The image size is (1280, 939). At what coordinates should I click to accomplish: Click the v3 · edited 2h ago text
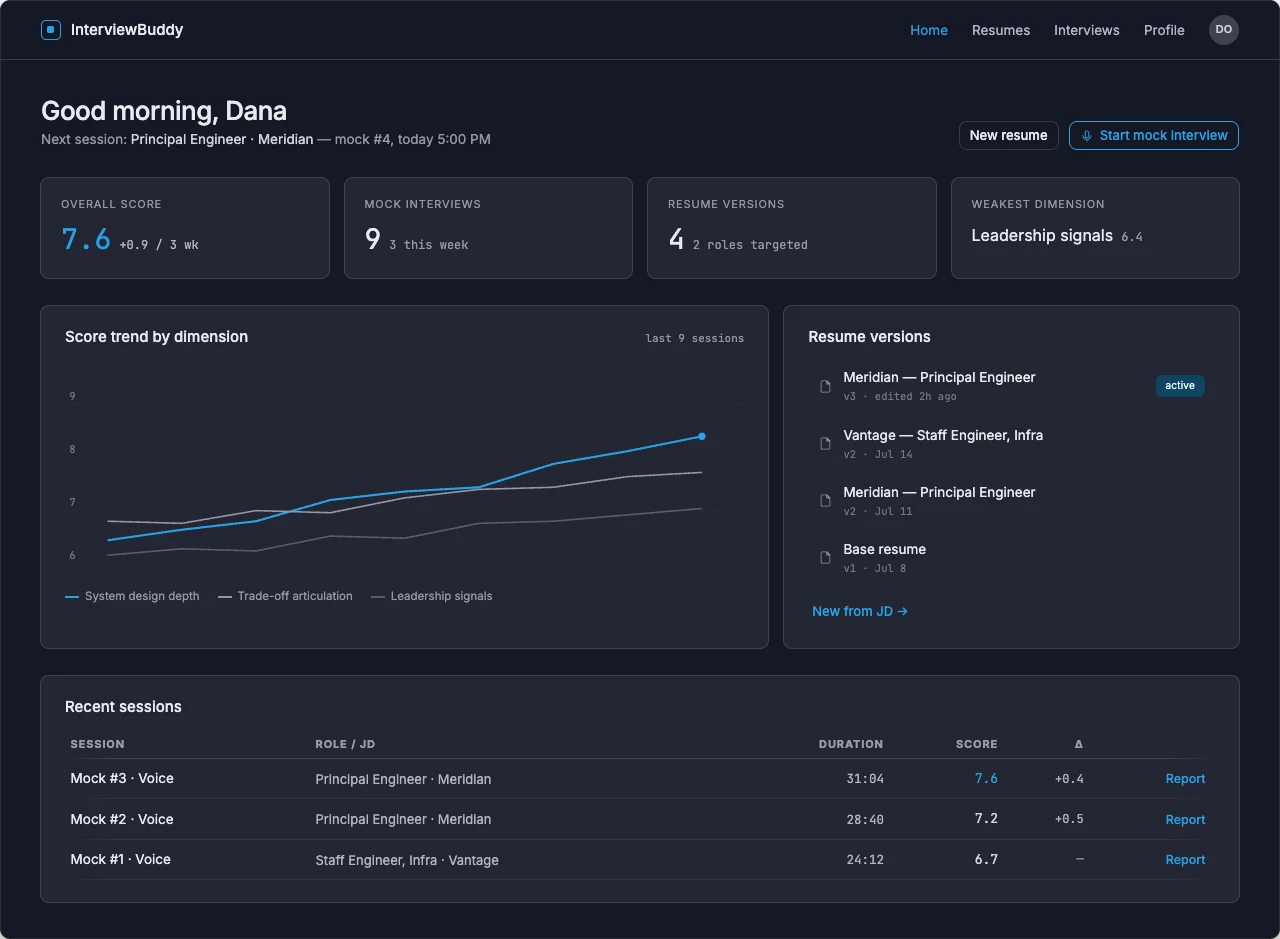pos(900,397)
